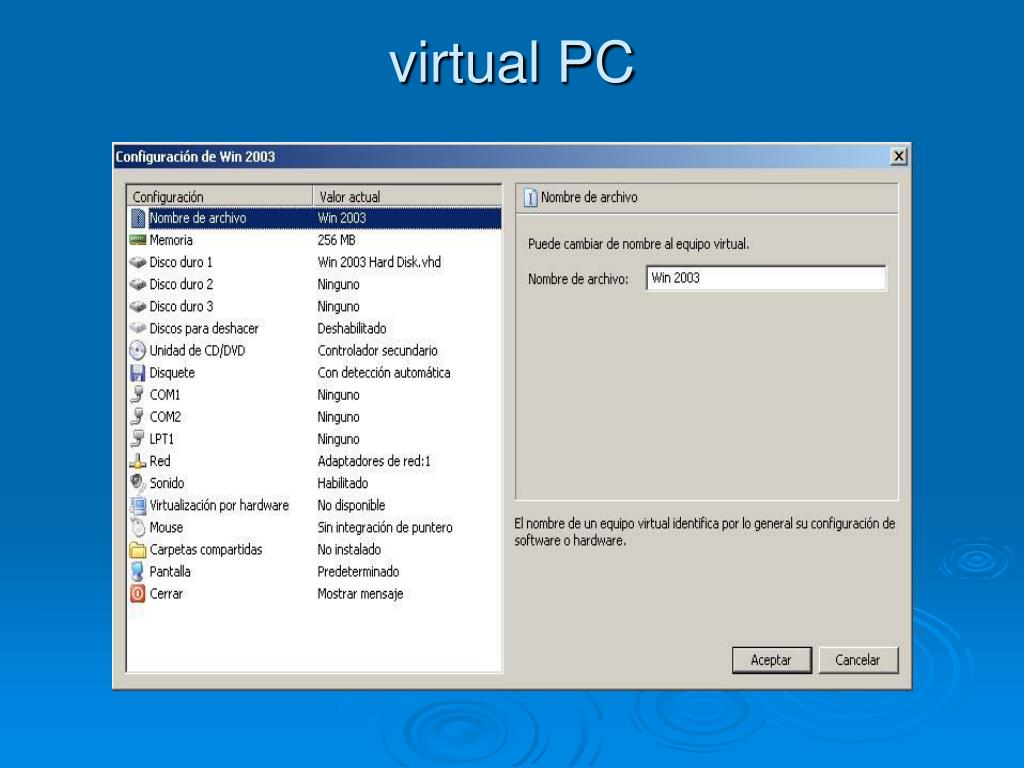Open the Red network settings

[x=314, y=461]
